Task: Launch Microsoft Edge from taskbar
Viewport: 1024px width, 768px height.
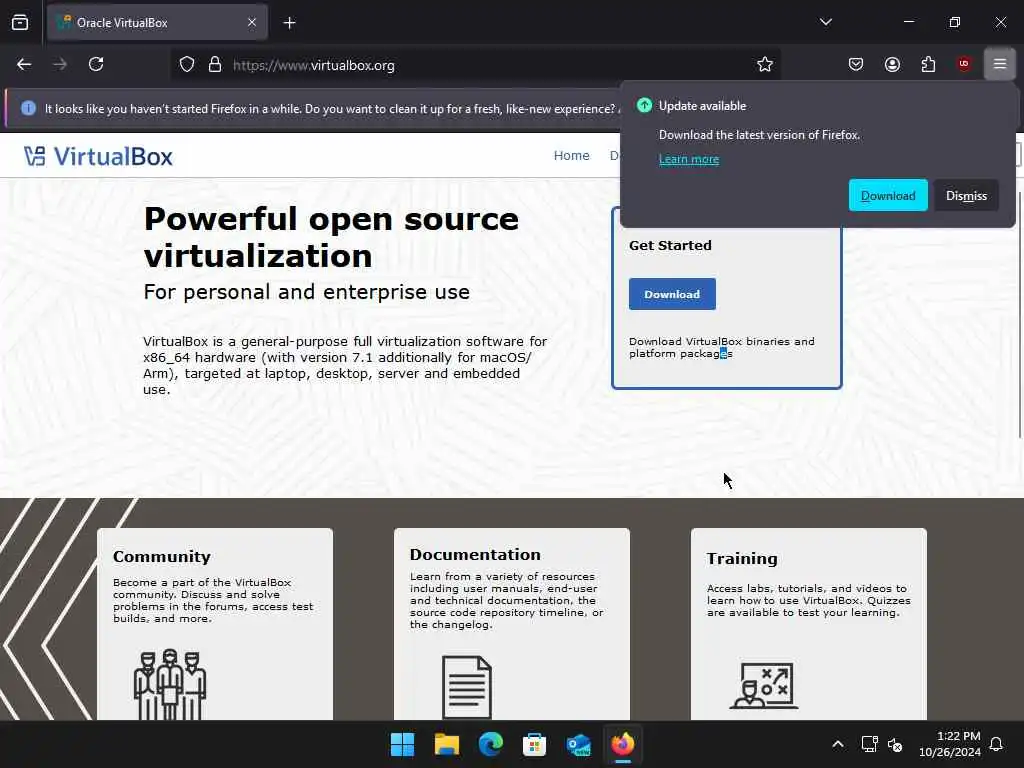Action: (490, 744)
